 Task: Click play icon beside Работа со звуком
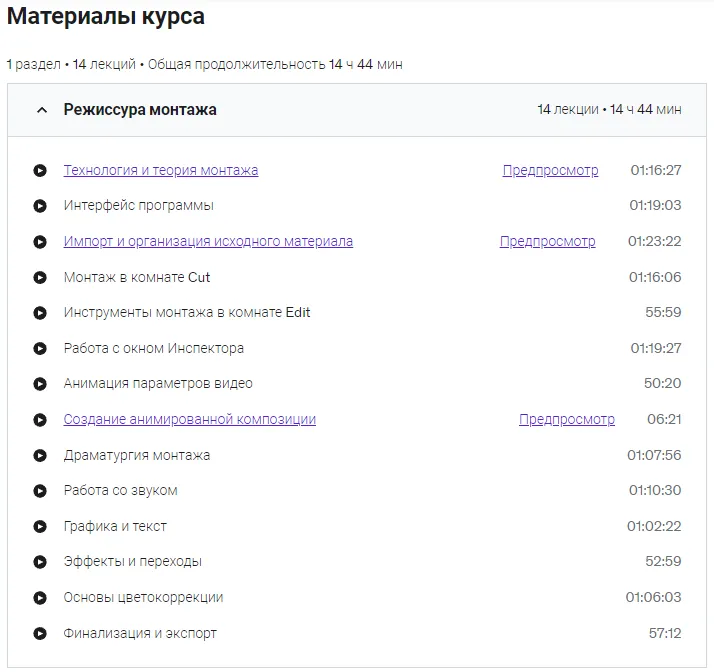pos(40,491)
